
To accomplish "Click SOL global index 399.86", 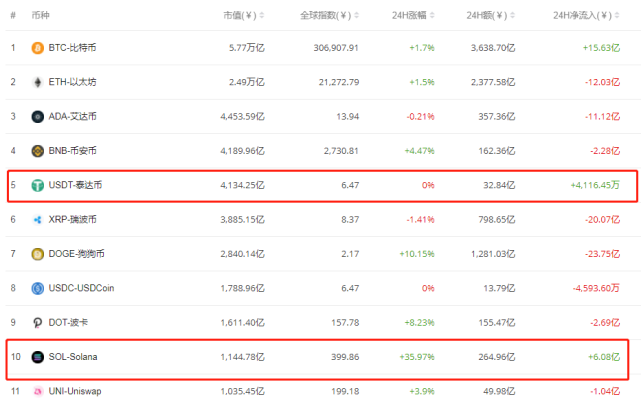I will (345, 357).
